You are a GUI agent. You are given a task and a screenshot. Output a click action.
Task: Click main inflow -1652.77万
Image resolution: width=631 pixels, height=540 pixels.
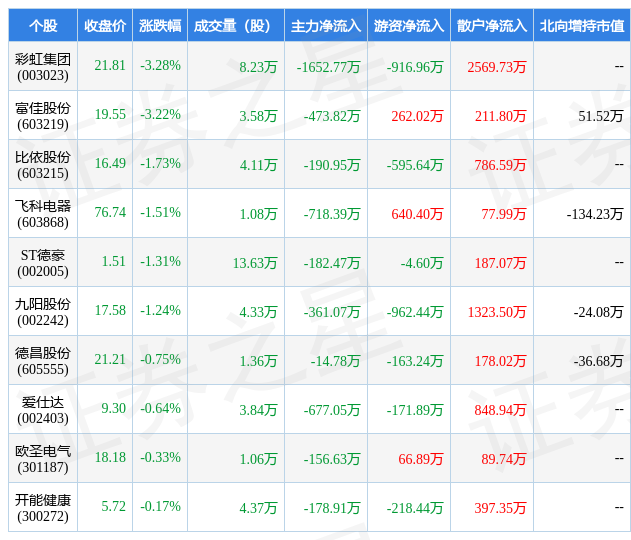click(328, 67)
